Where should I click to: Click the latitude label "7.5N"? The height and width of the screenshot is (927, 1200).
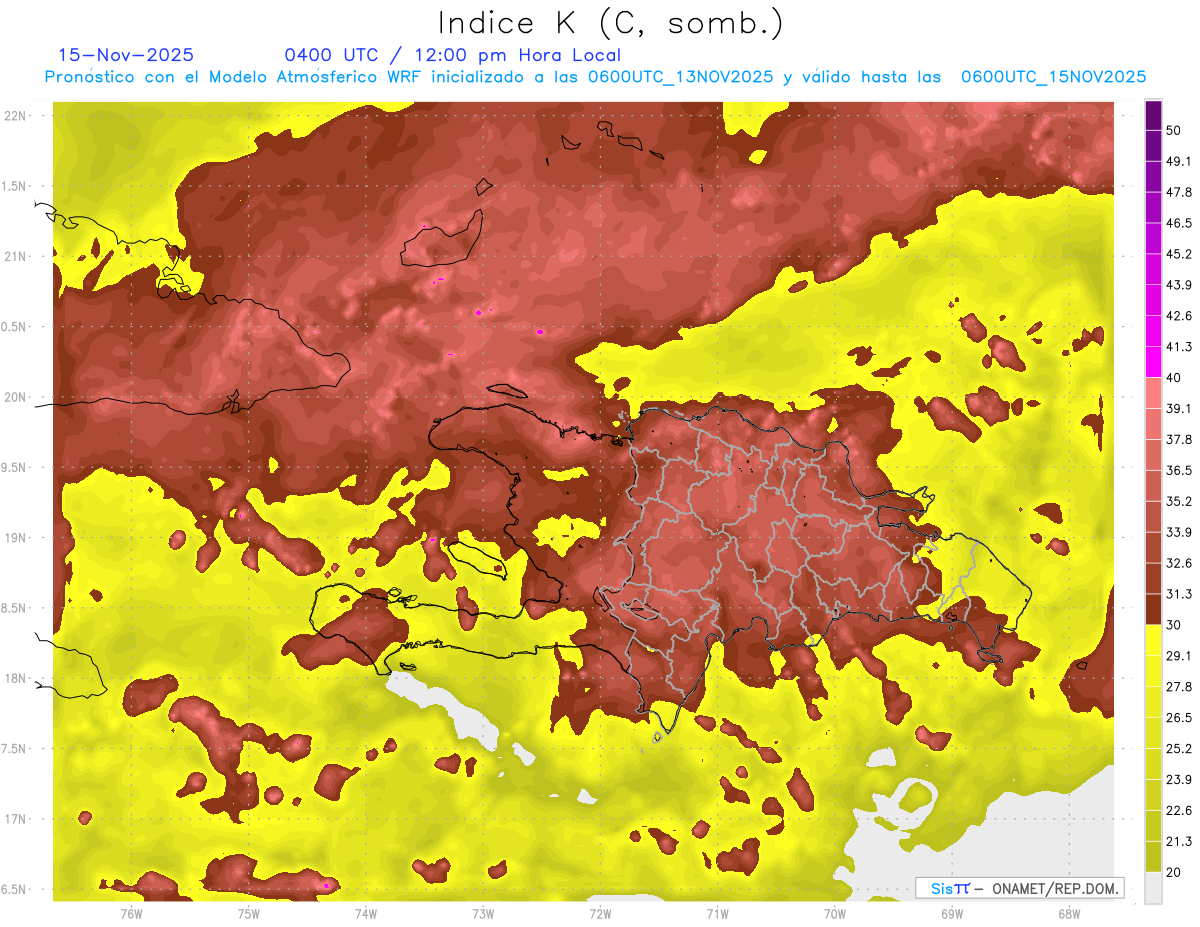click(x=15, y=749)
